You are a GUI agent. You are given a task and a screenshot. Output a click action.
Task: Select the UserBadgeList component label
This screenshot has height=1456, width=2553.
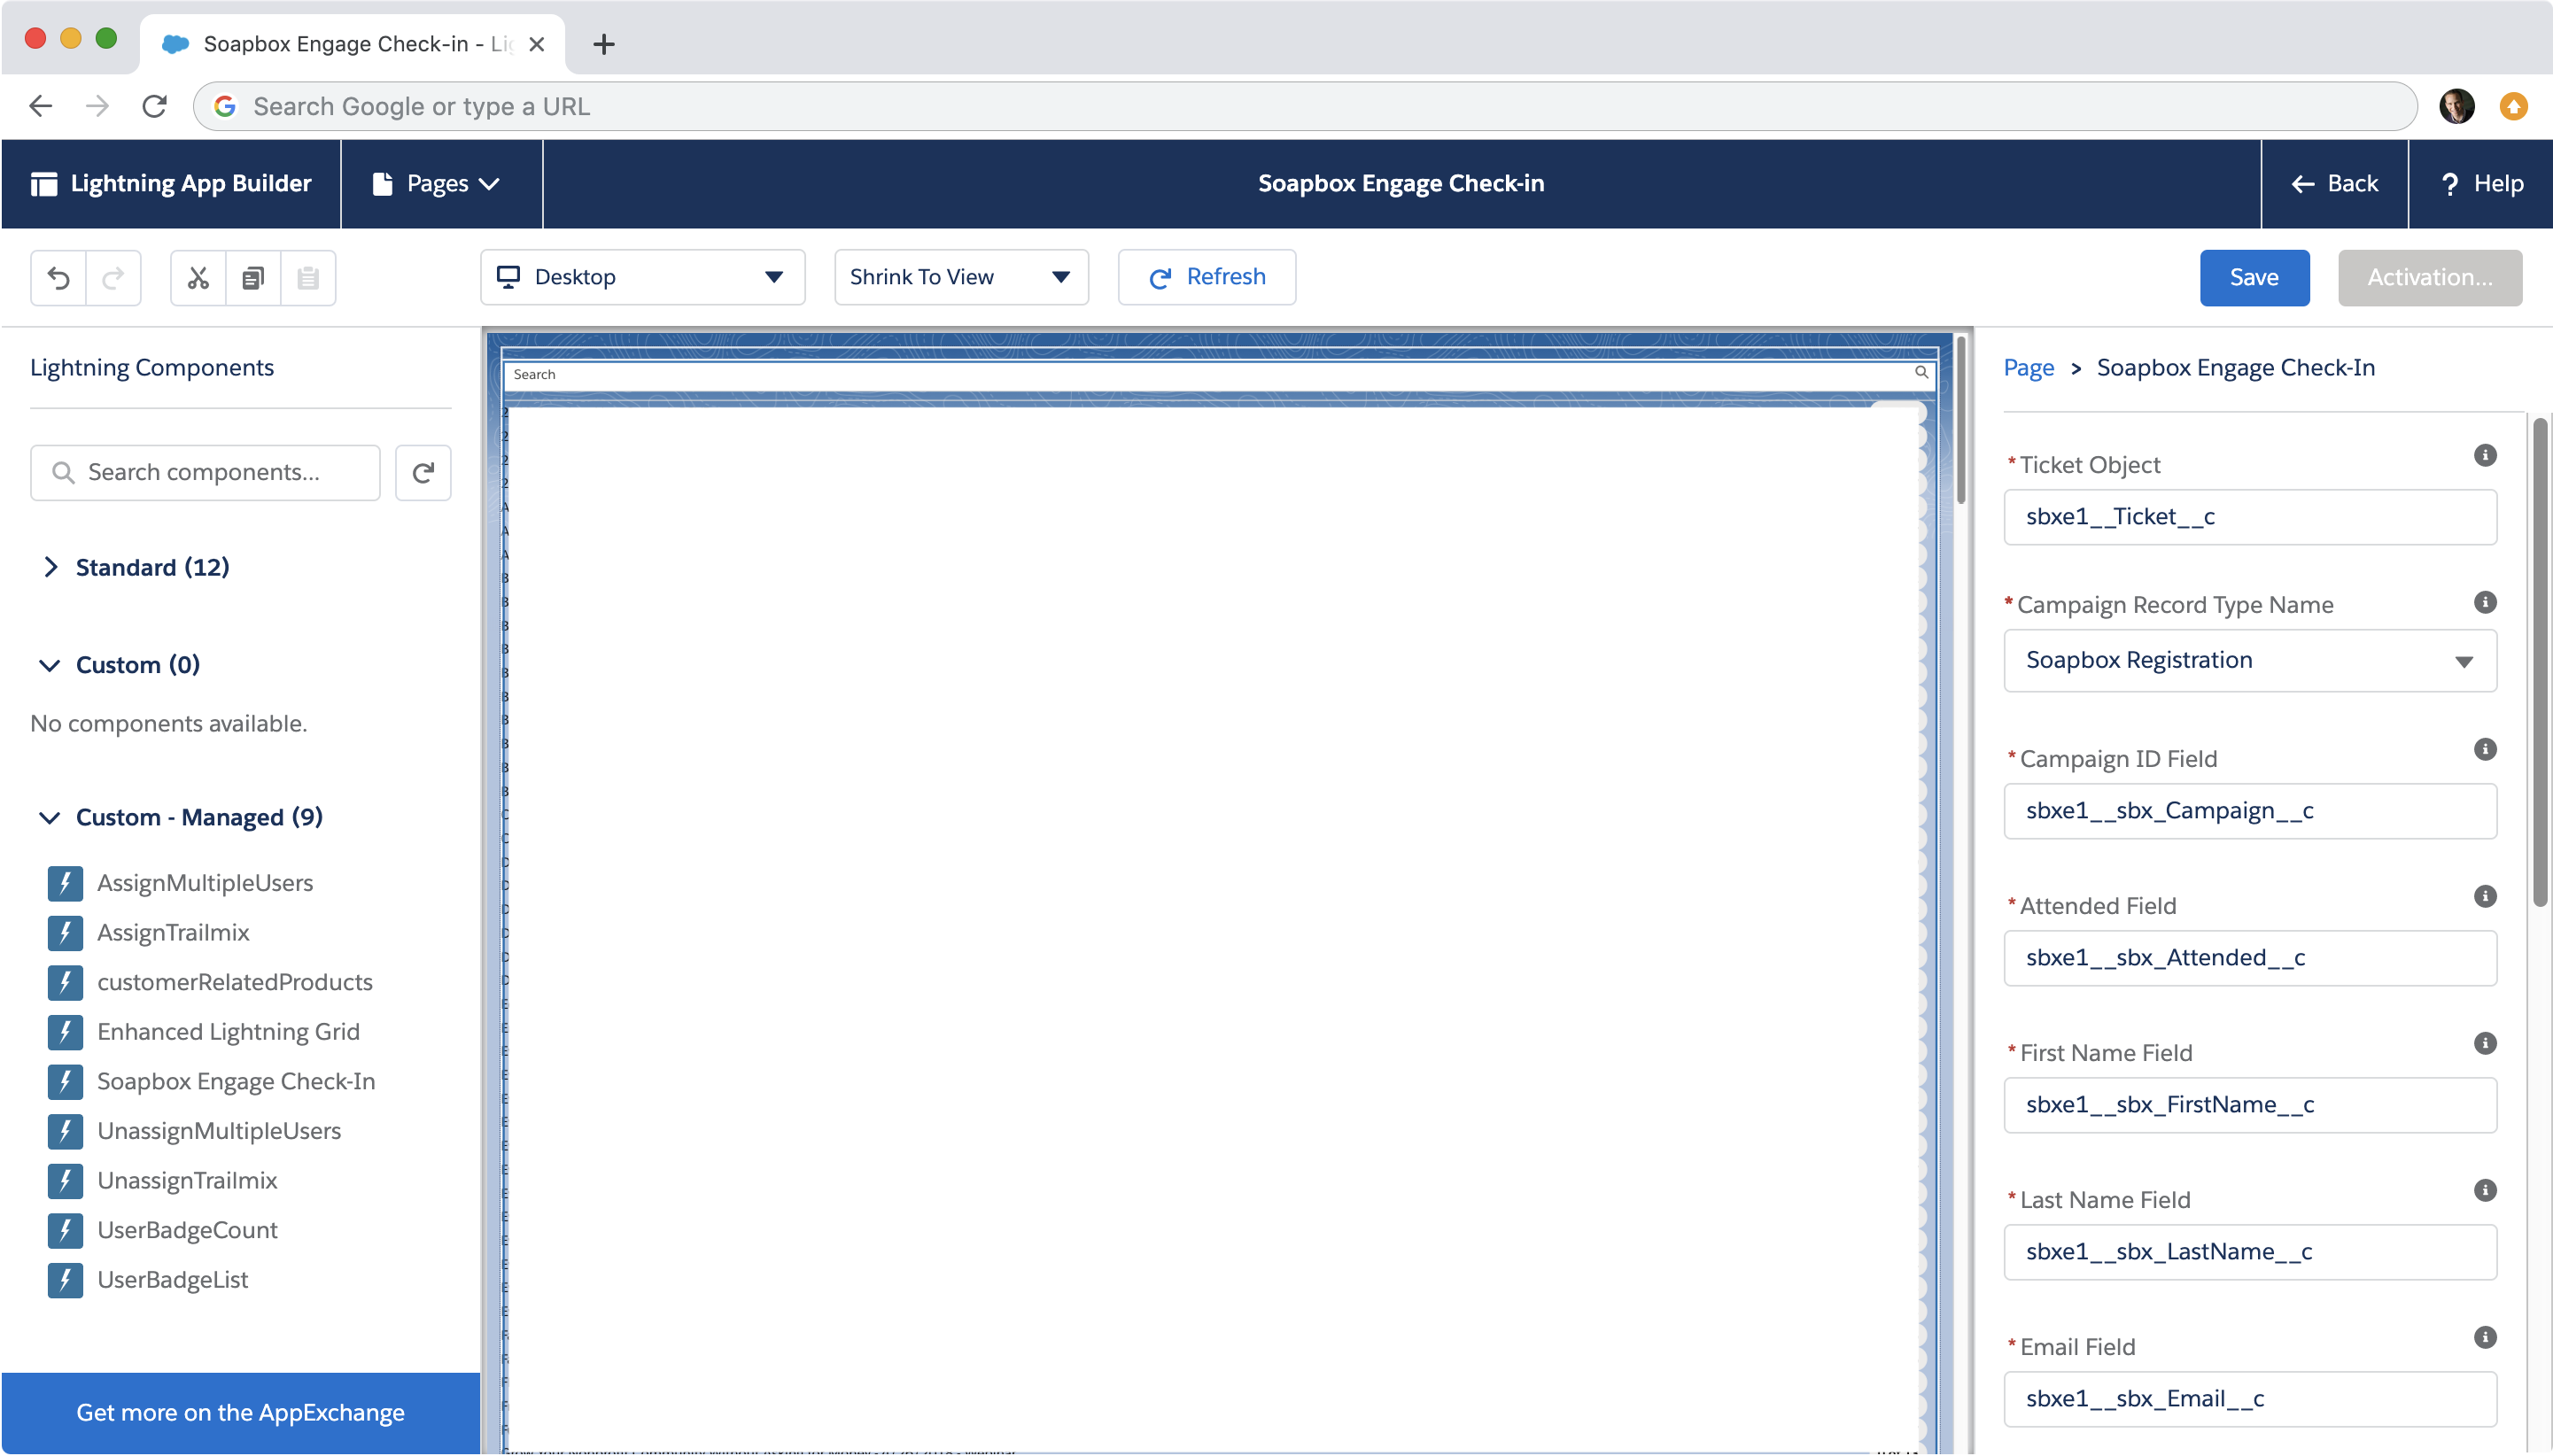tap(172, 1279)
